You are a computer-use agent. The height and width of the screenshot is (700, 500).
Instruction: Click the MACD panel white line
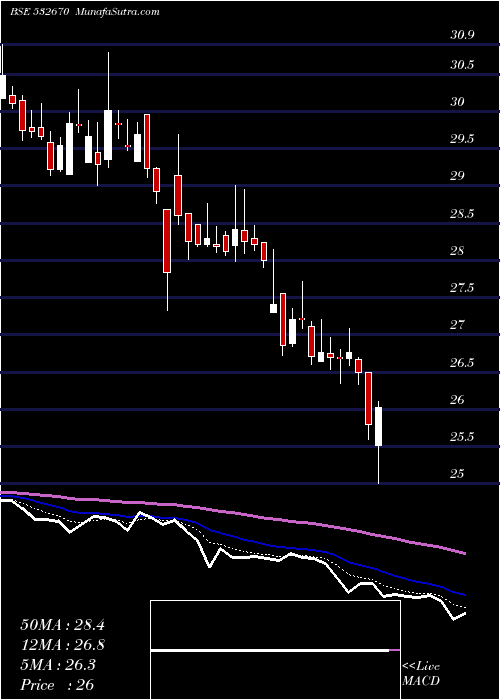coord(270,650)
